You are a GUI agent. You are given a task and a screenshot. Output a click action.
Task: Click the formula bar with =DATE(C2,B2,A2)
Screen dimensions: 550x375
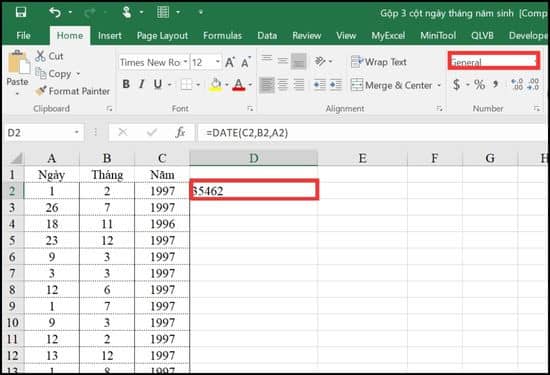coord(374,133)
